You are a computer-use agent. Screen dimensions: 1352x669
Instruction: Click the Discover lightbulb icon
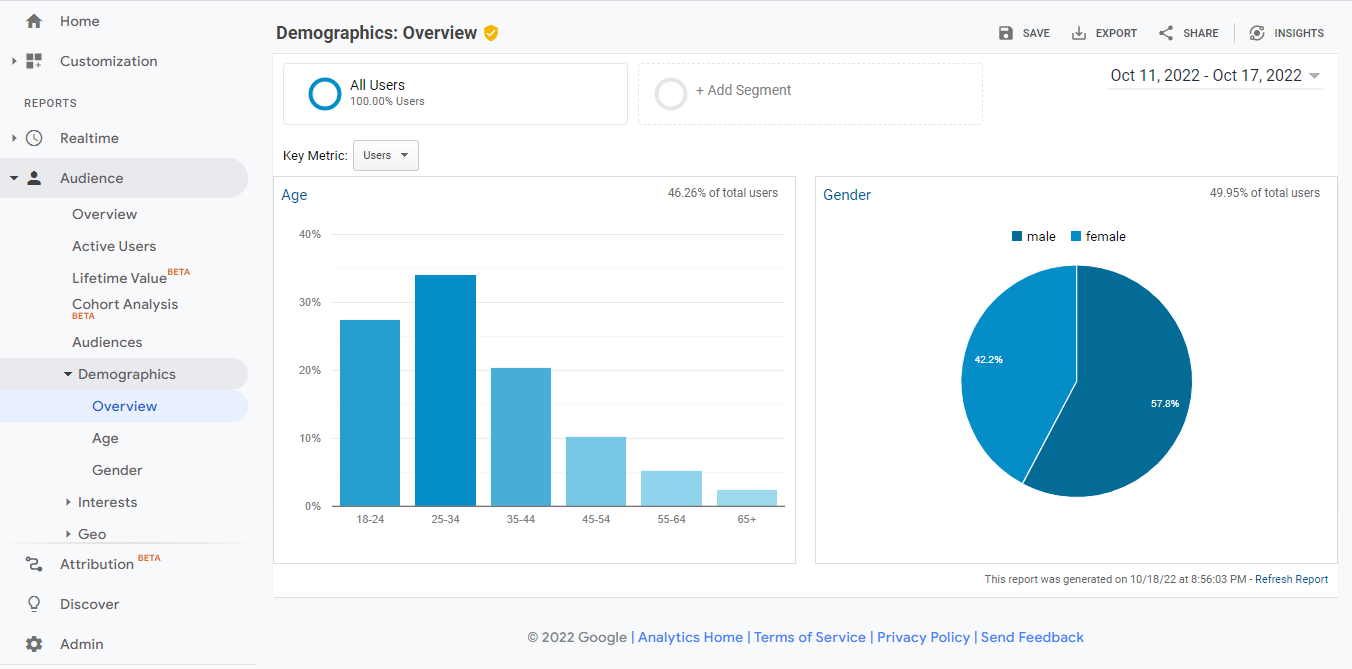pyautogui.click(x=33, y=603)
